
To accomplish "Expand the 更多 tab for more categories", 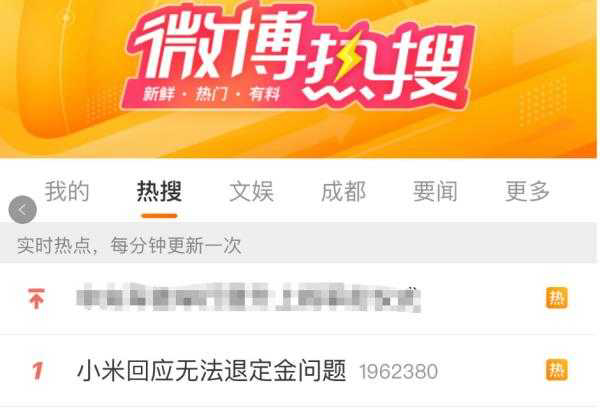I will tap(527, 191).
